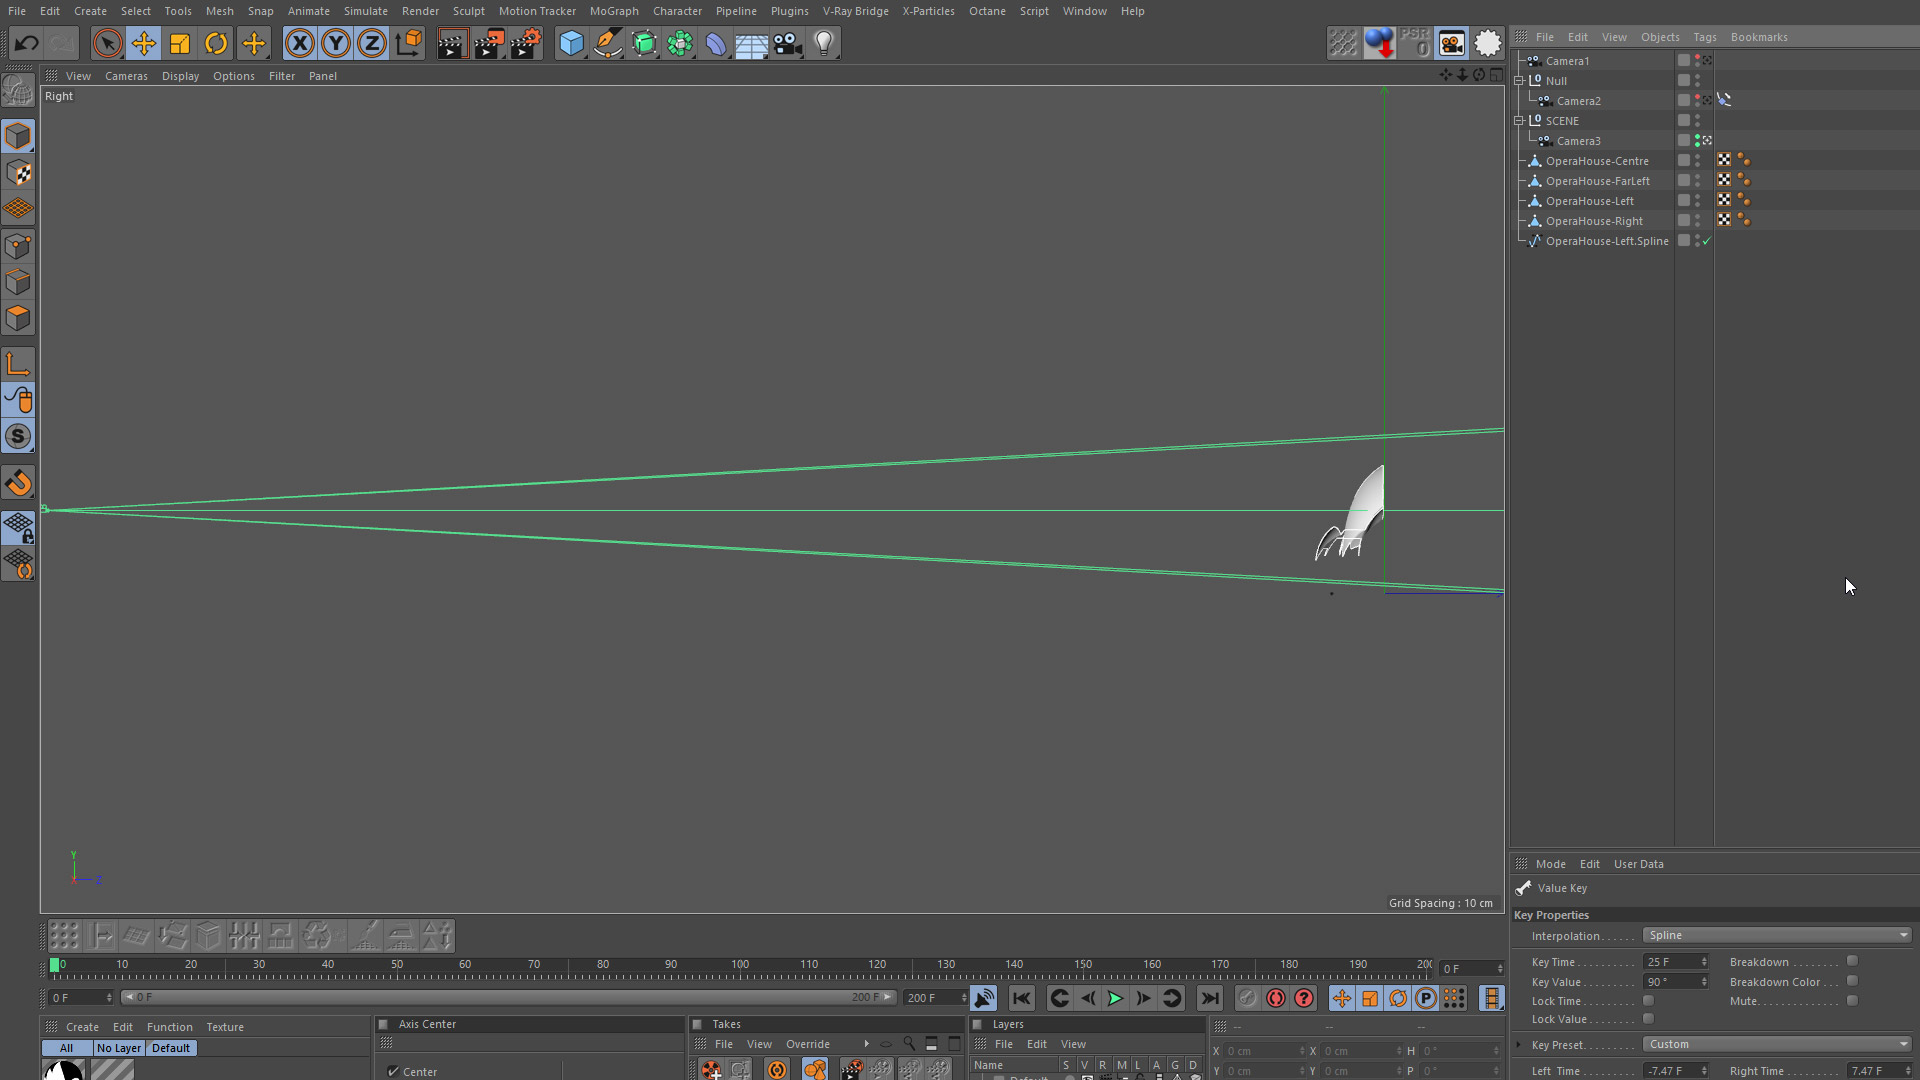
Task: Click the Render View clapperboard icon
Action: (x=451, y=43)
